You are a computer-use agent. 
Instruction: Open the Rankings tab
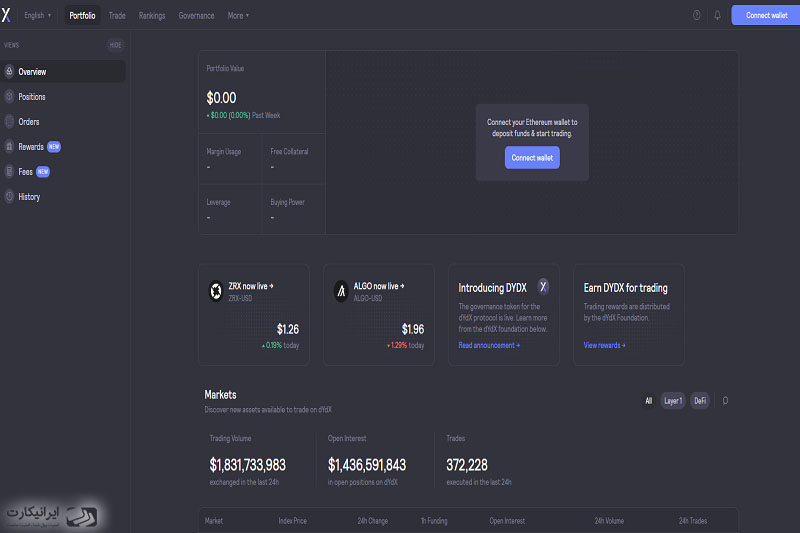click(x=152, y=15)
